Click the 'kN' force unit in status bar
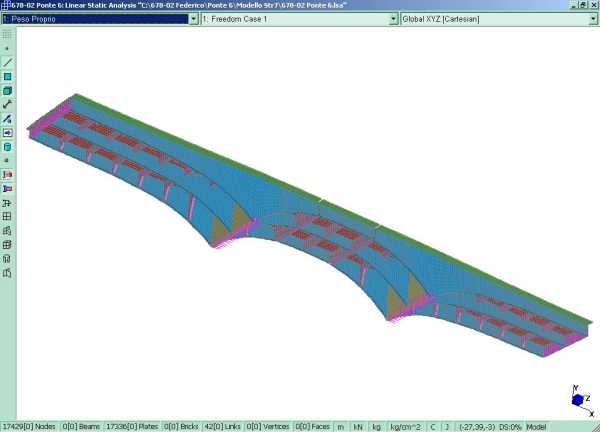The width and height of the screenshot is (600, 432). (x=358, y=426)
